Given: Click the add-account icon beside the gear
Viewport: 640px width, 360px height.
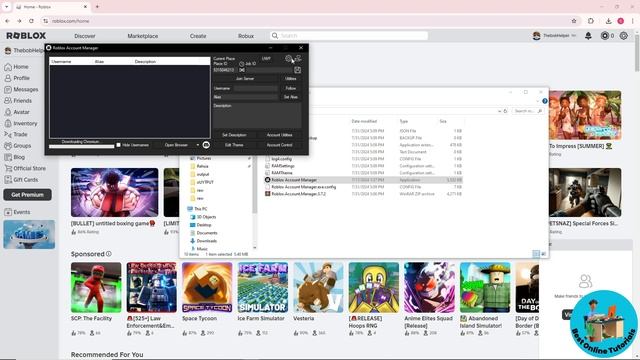Looking at the screenshot, I should [298, 59].
